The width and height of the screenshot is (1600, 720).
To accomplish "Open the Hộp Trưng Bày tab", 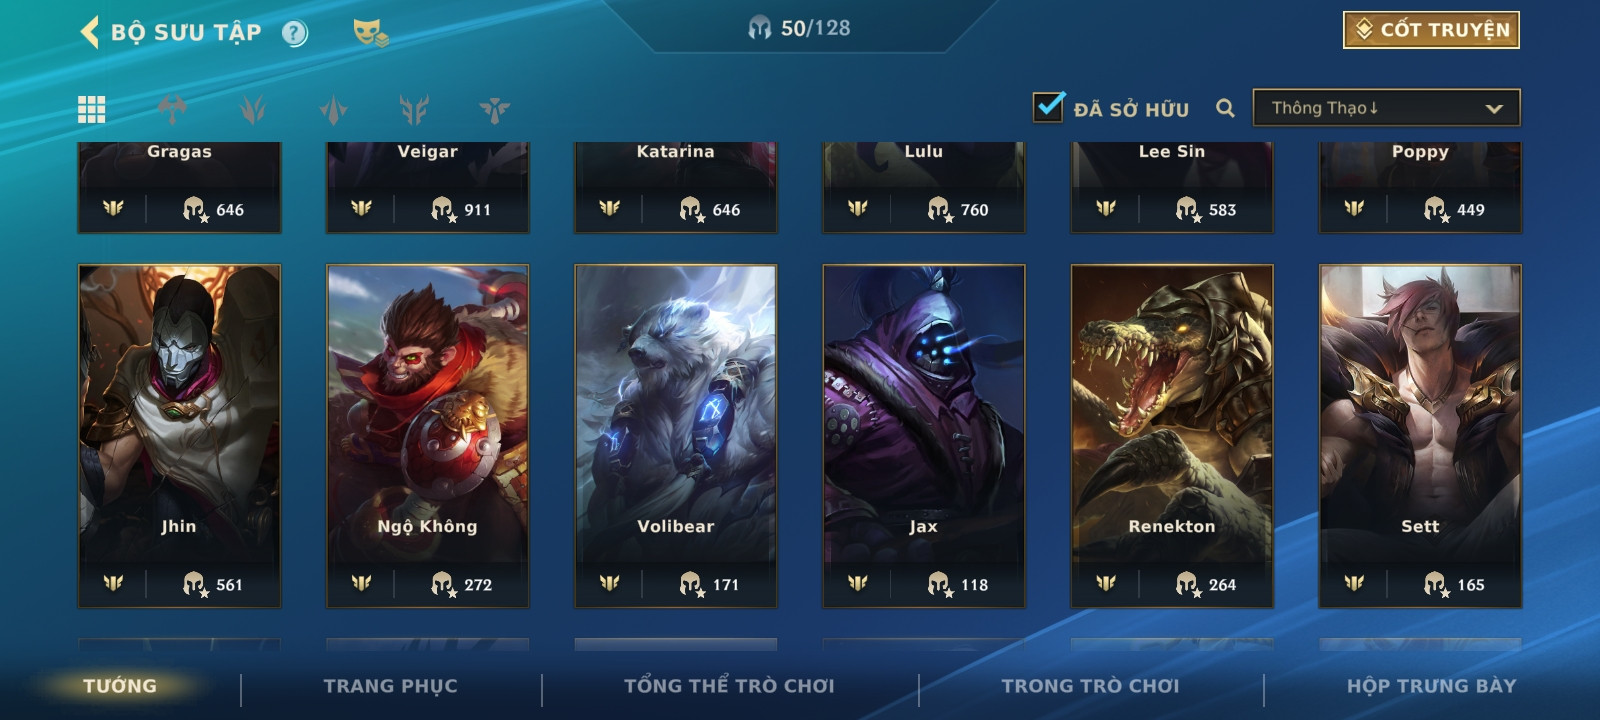I will tap(1431, 686).
